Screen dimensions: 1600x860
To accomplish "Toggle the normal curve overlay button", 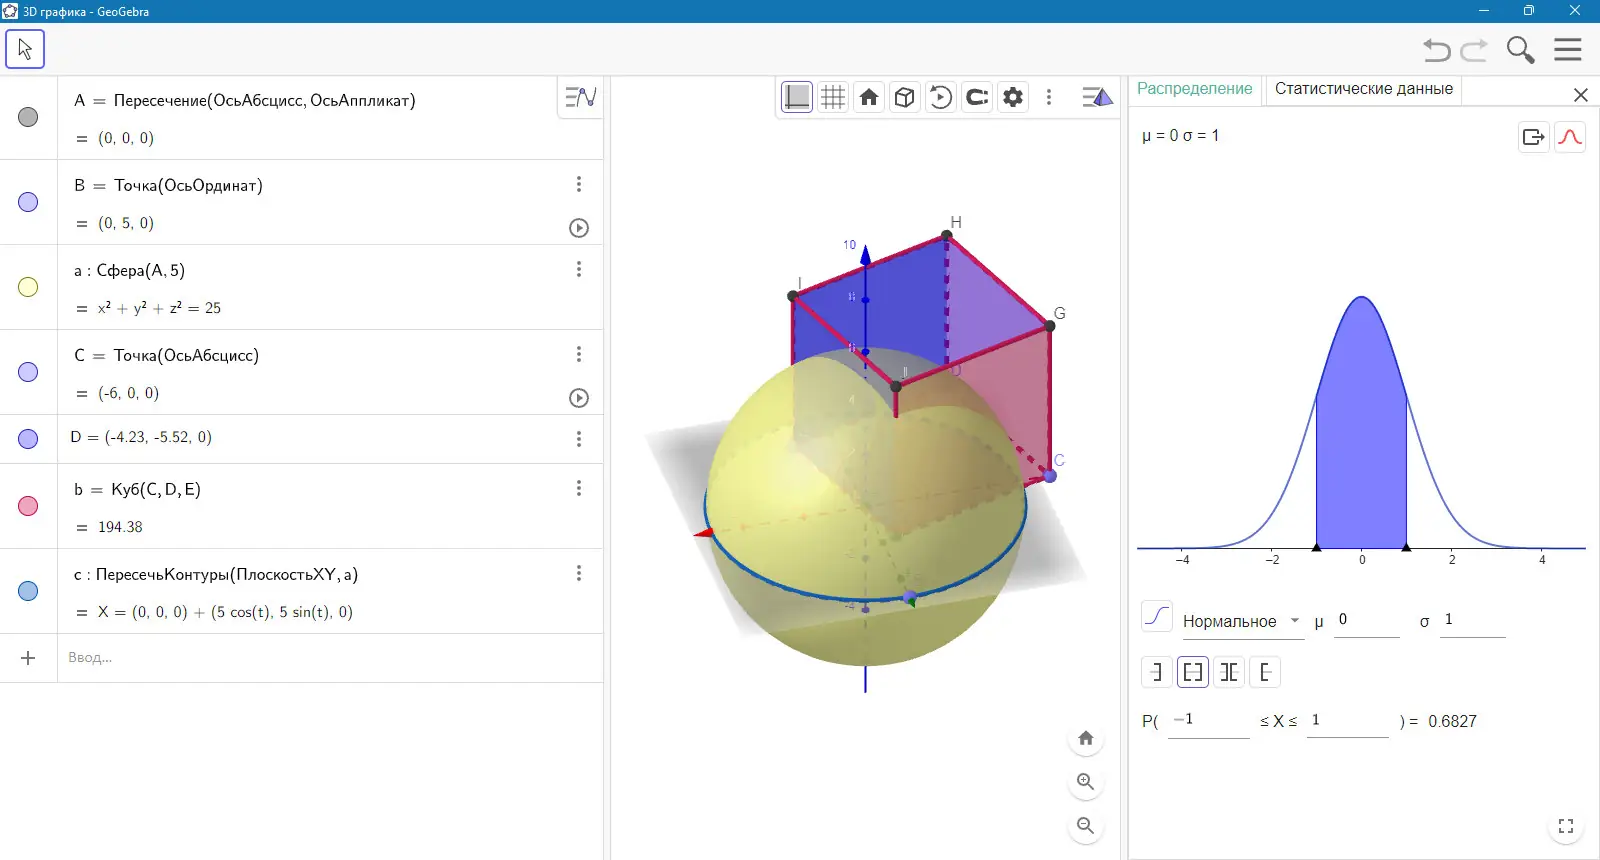I will tap(1570, 137).
